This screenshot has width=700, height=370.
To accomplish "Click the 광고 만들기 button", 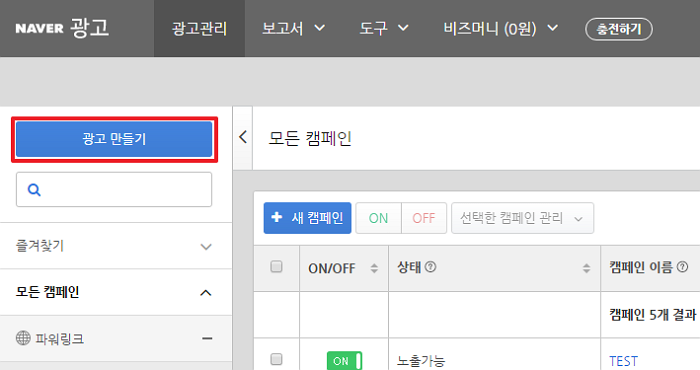I will (x=114, y=139).
